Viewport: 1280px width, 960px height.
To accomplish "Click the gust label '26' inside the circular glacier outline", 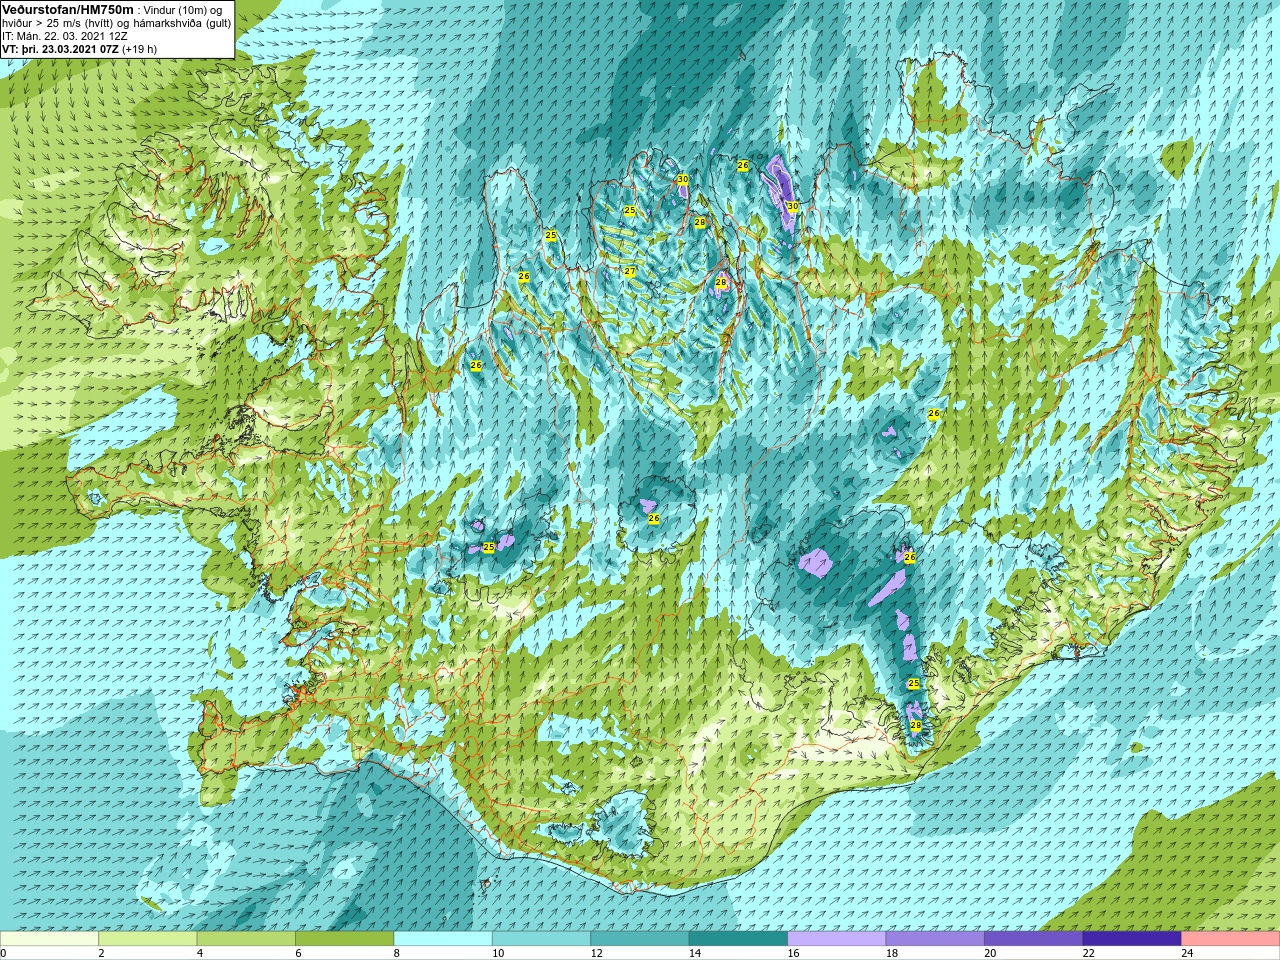I will pyautogui.click(x=654, y=518).
